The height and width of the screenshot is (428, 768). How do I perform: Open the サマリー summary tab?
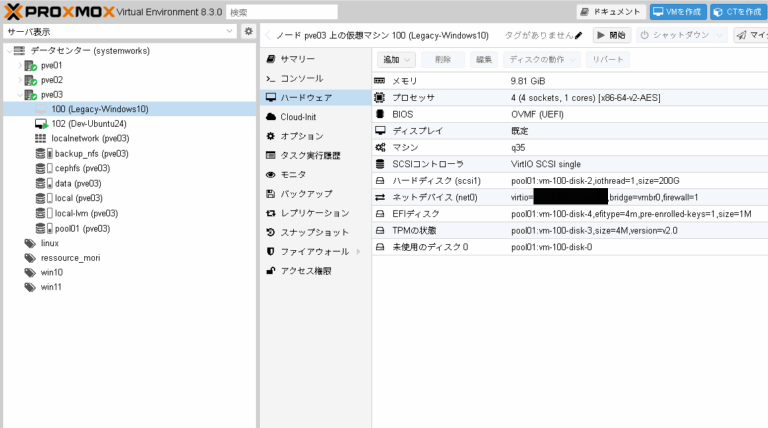pyautogui.click(x=315, y=59)
